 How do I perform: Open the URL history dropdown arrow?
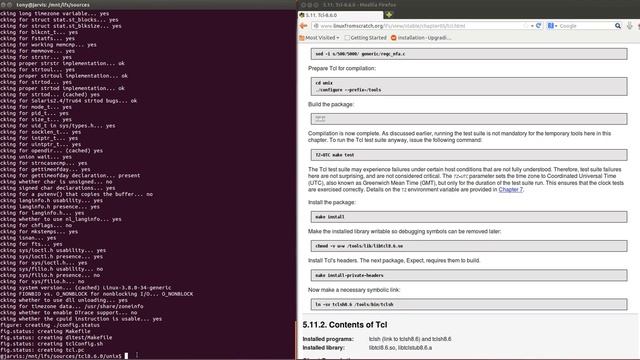tap(532, 26)
